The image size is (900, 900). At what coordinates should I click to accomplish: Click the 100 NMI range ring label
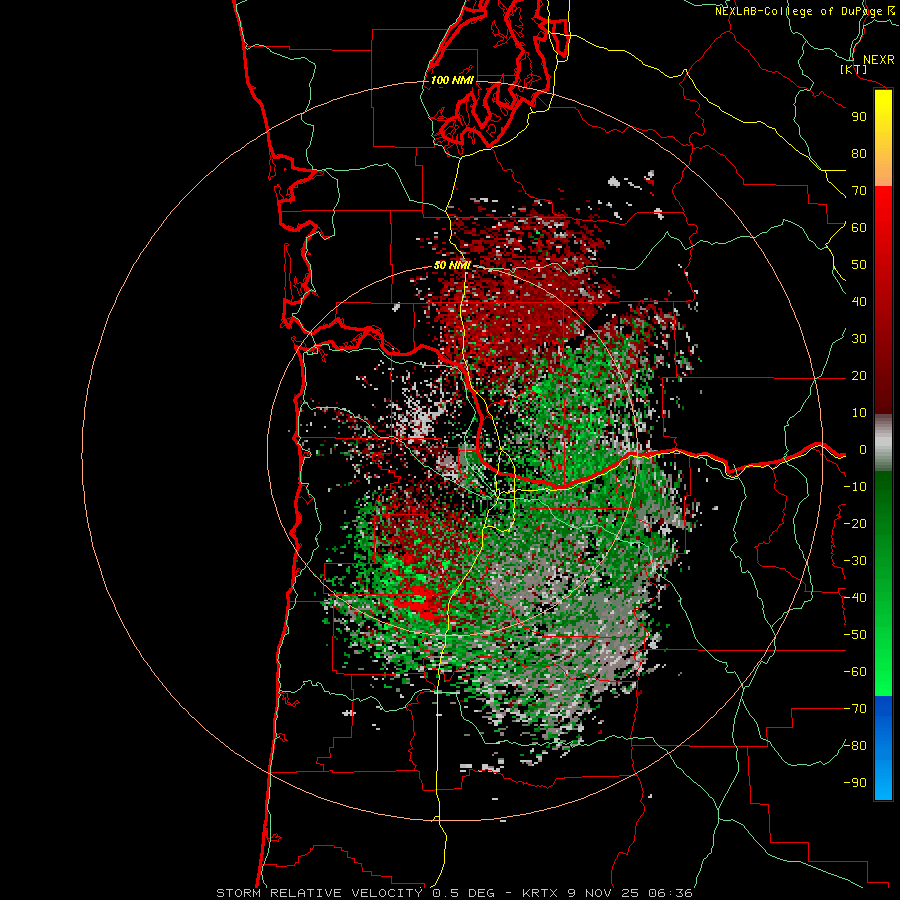coord(452,80)
